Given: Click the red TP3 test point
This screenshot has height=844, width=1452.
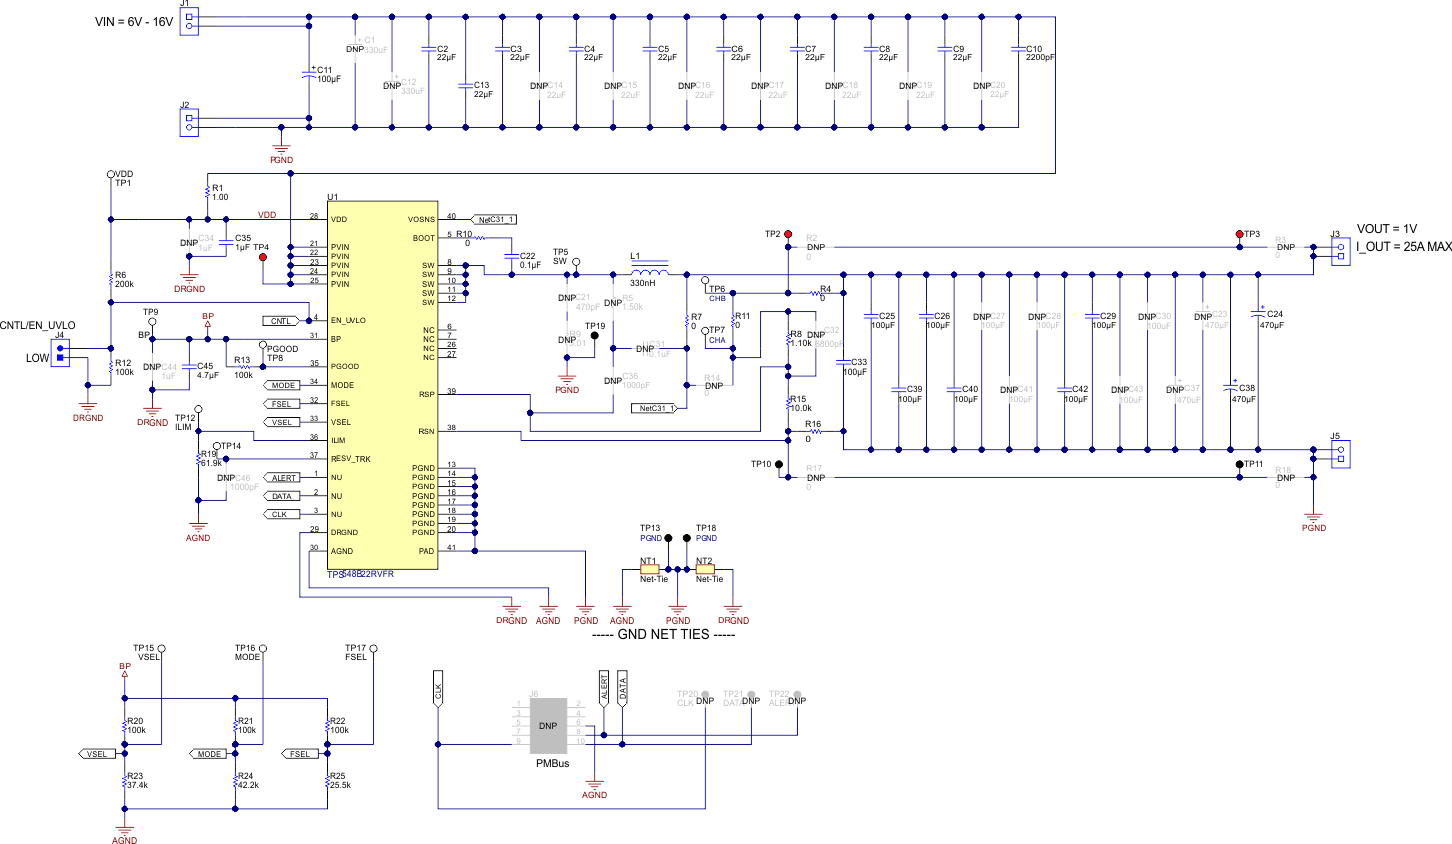Looking at the screenshot, I should click(x=1239, y=234).
